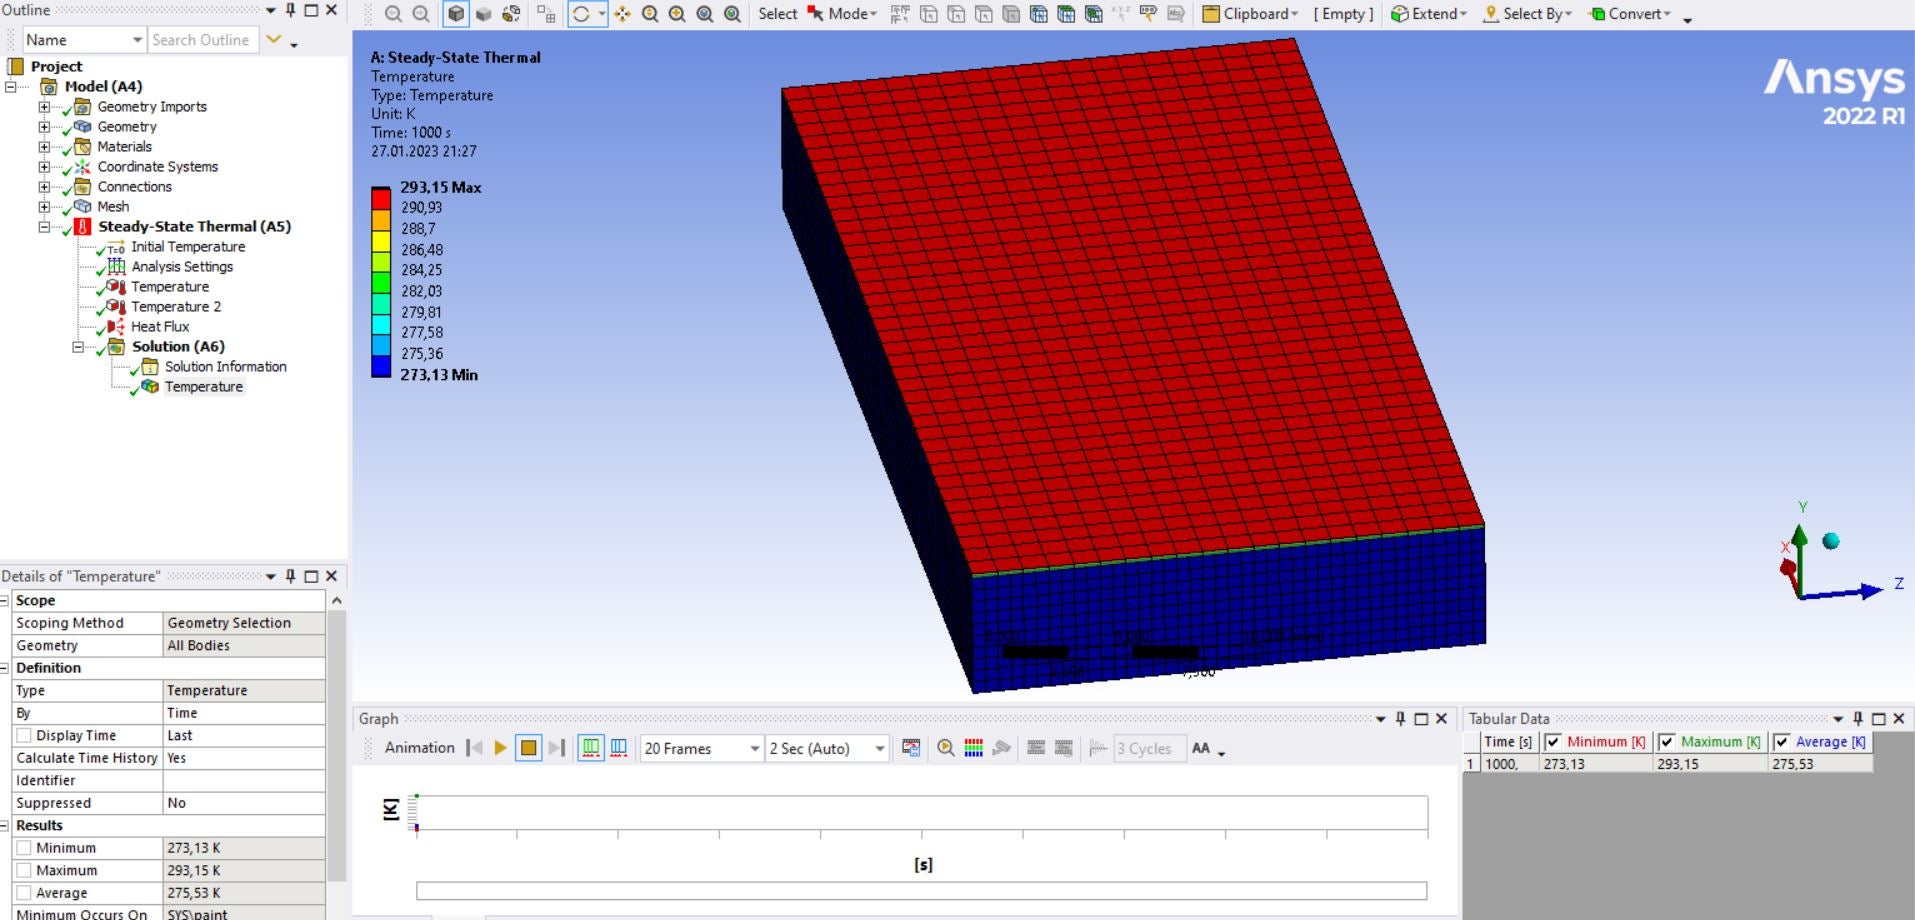Click the Pan view tool icon

pos(622,14)
